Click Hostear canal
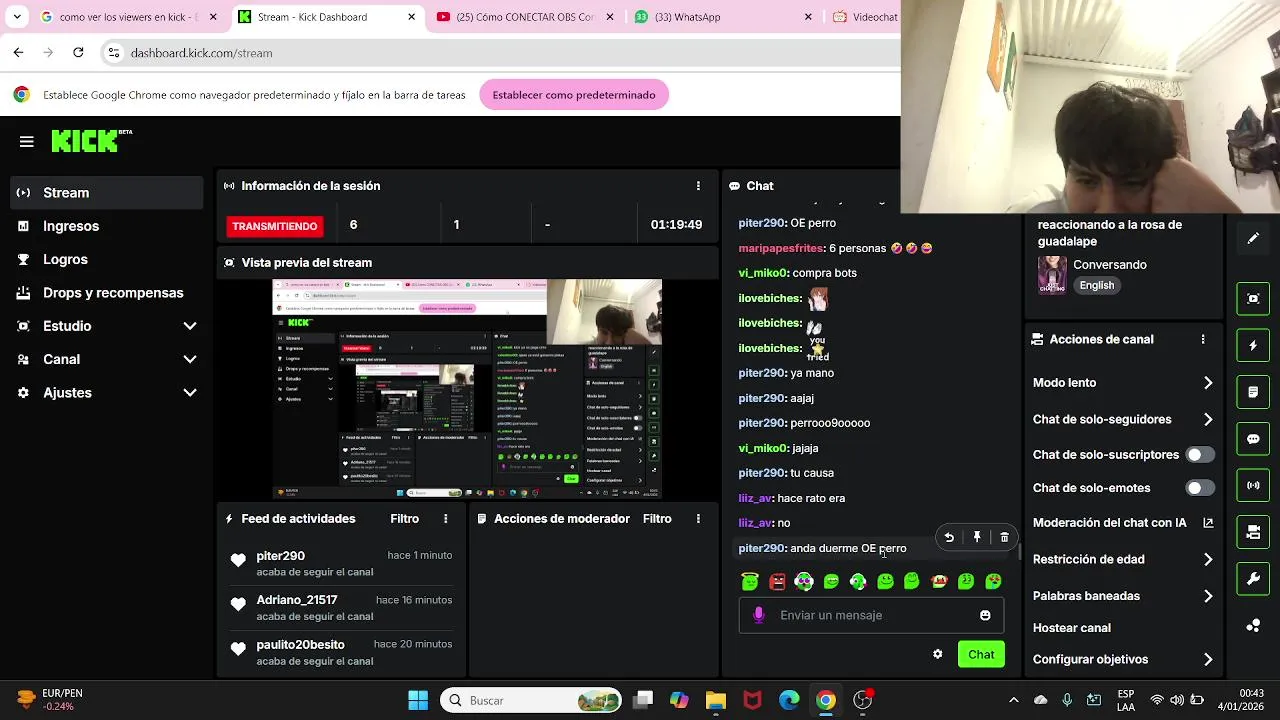This screenshot has height=720, width=1280. (x=1072, y=628)
